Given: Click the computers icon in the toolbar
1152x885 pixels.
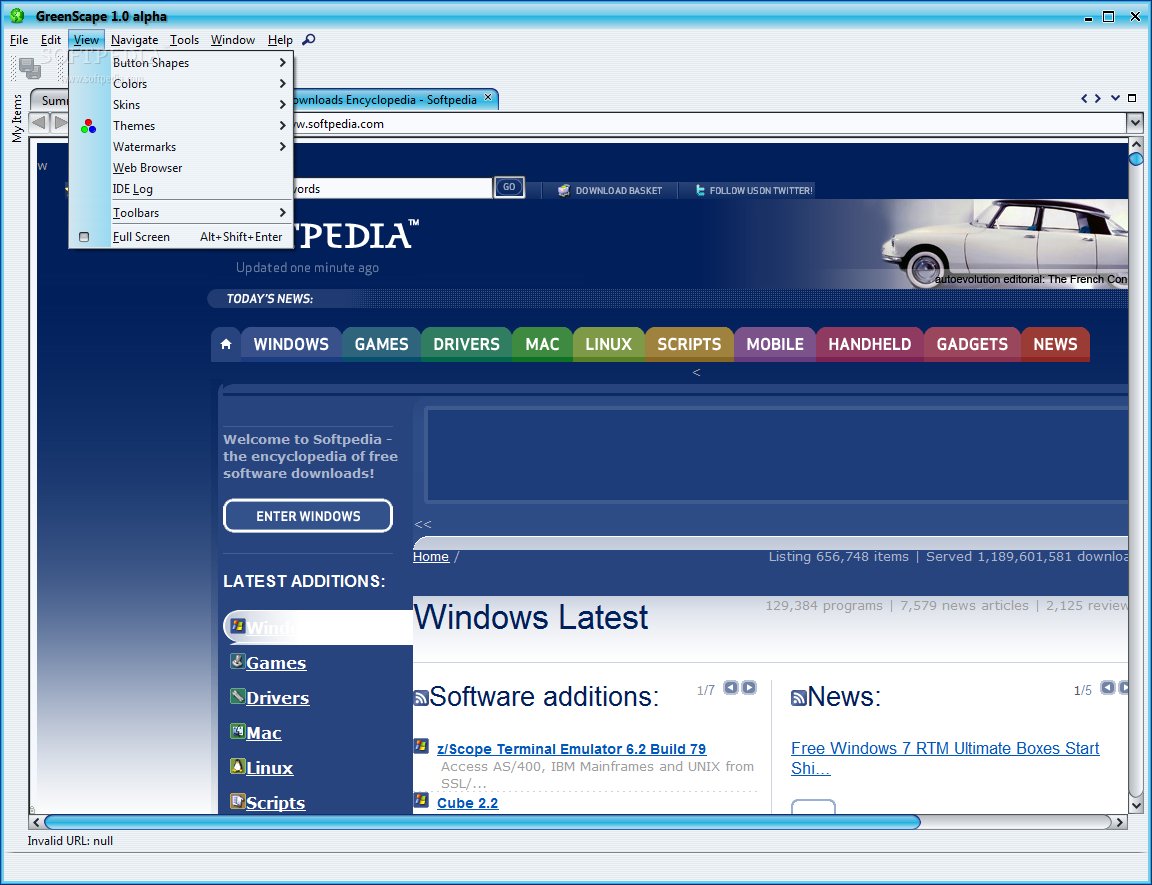Looking at the screenshot, I should (29, 68).
